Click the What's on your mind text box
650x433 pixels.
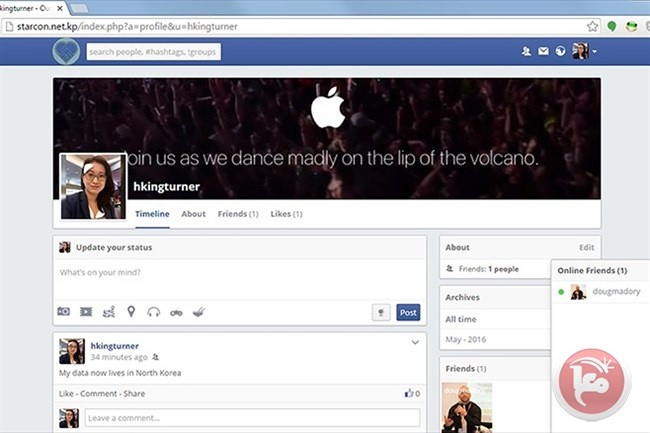[240, 279]
